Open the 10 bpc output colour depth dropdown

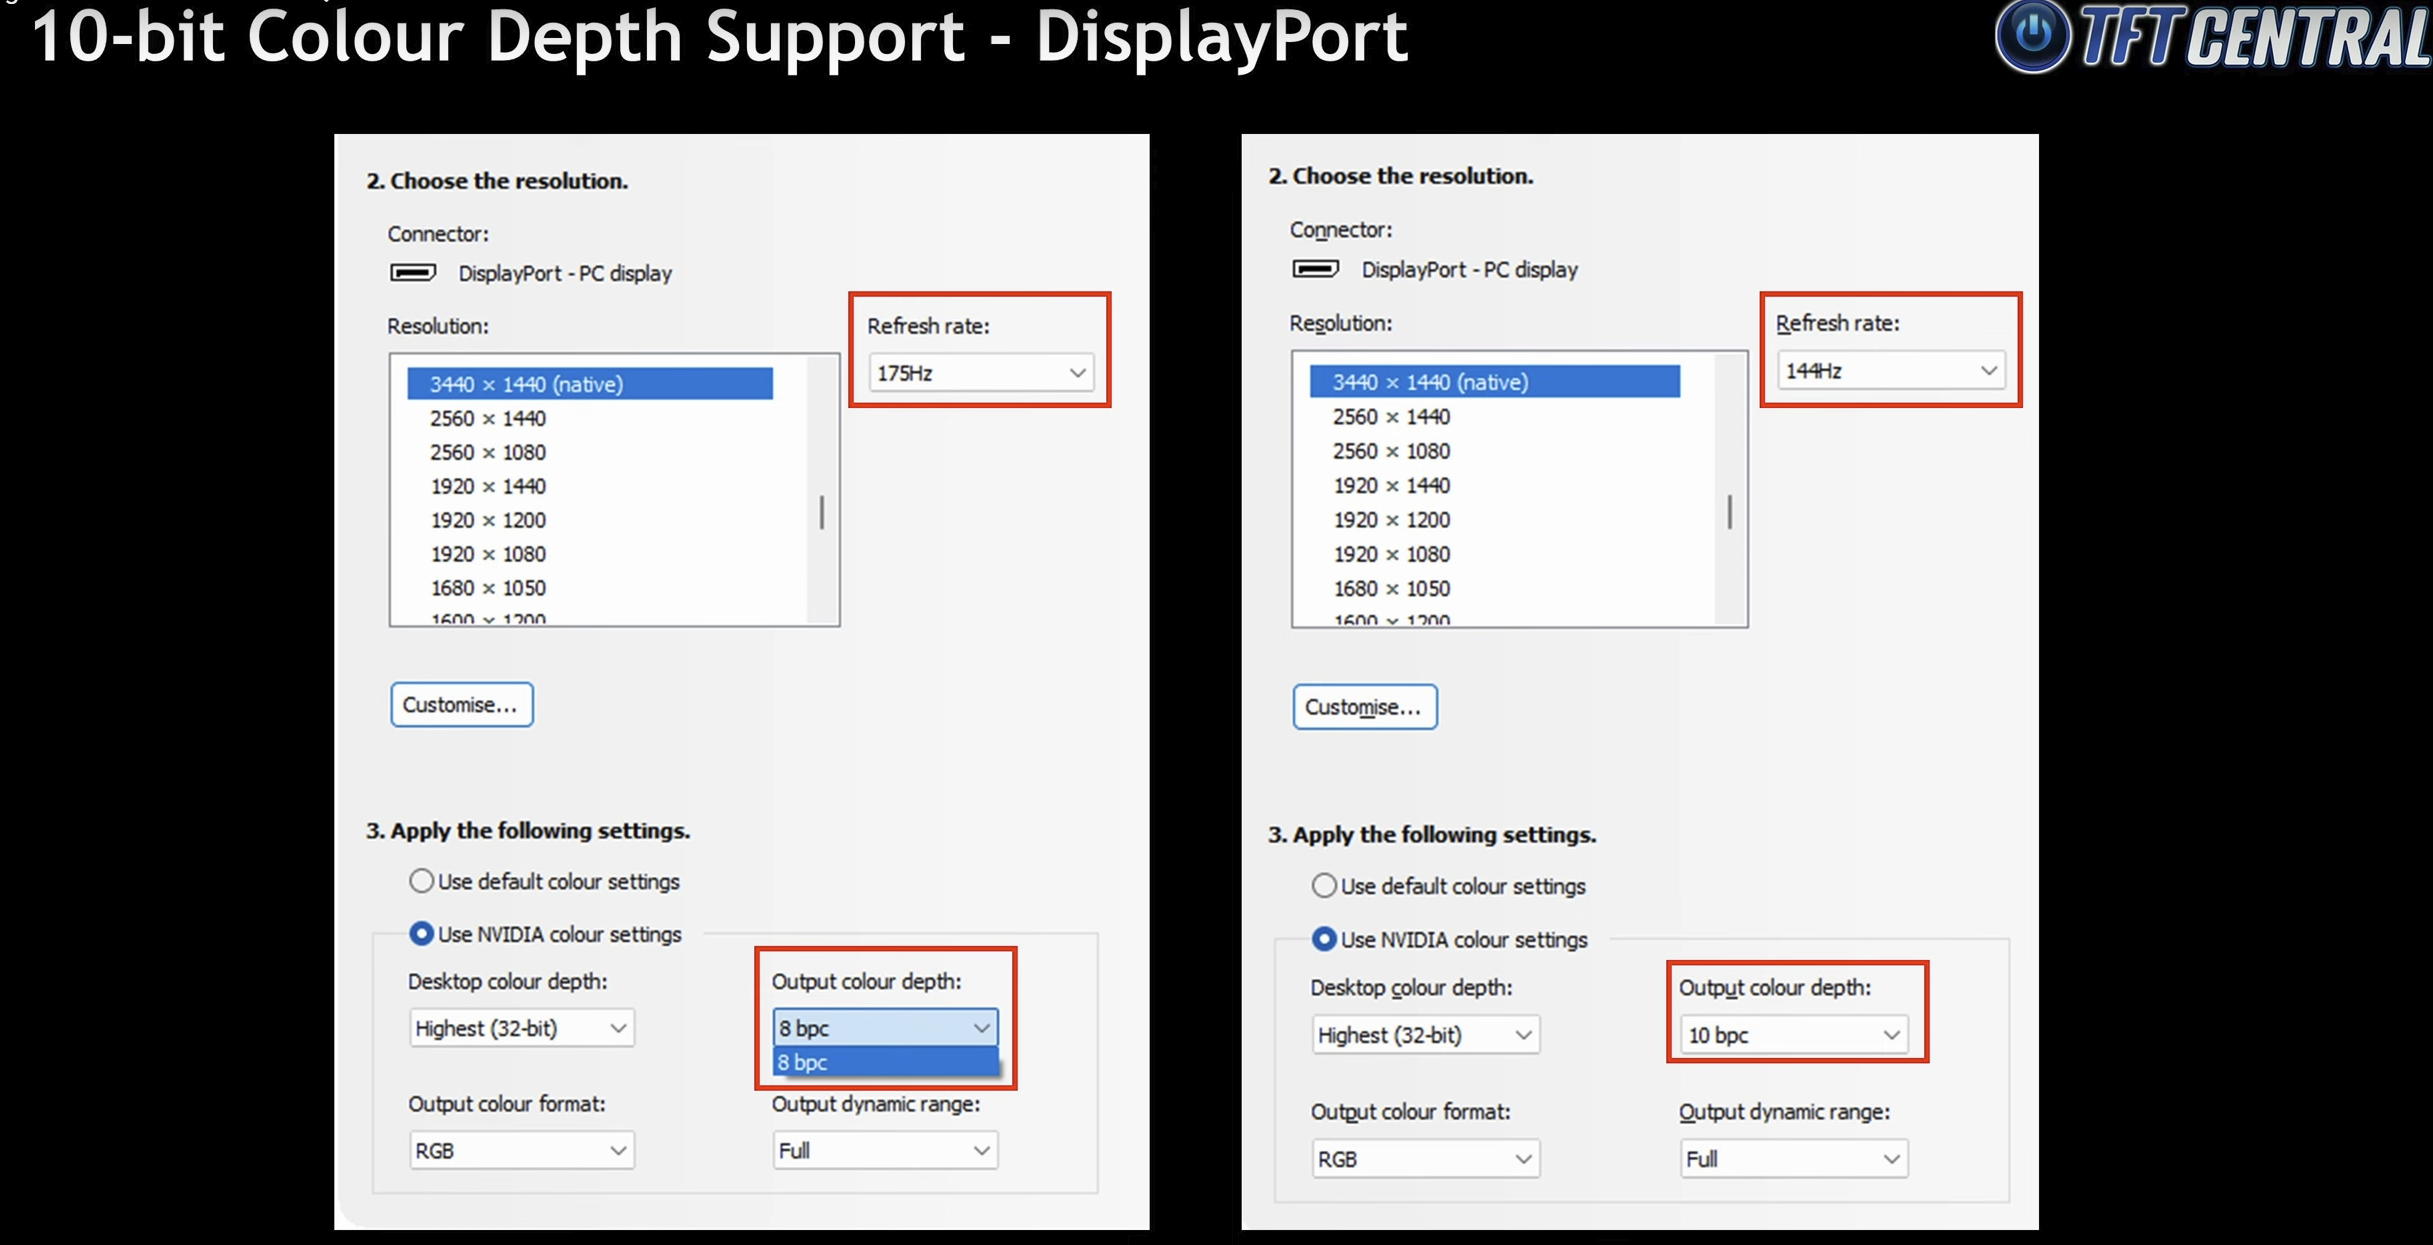[1794, 1035]
